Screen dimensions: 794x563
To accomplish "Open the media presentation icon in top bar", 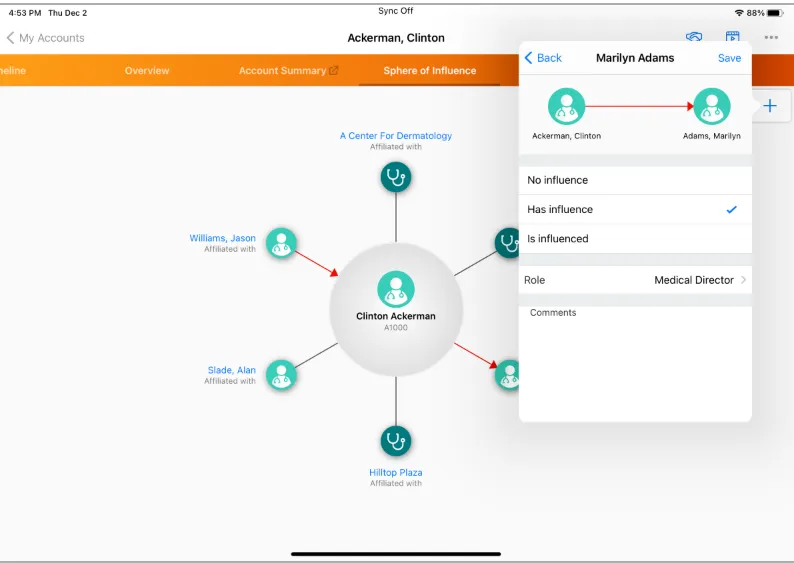I will [732, 36].
